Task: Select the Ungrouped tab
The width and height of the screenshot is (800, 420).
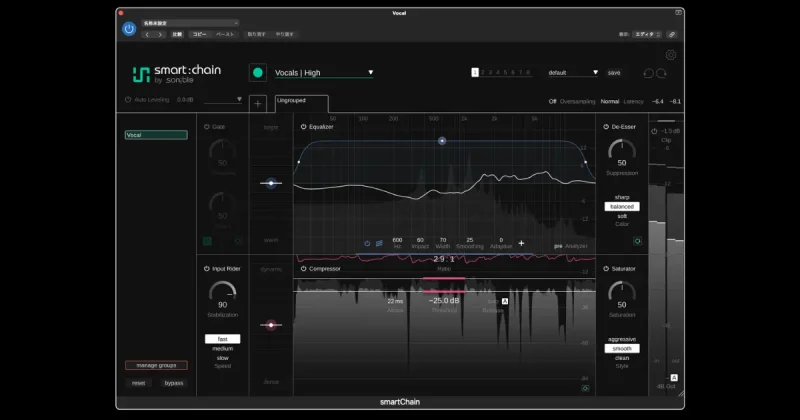Action: (x=302, y=104)
